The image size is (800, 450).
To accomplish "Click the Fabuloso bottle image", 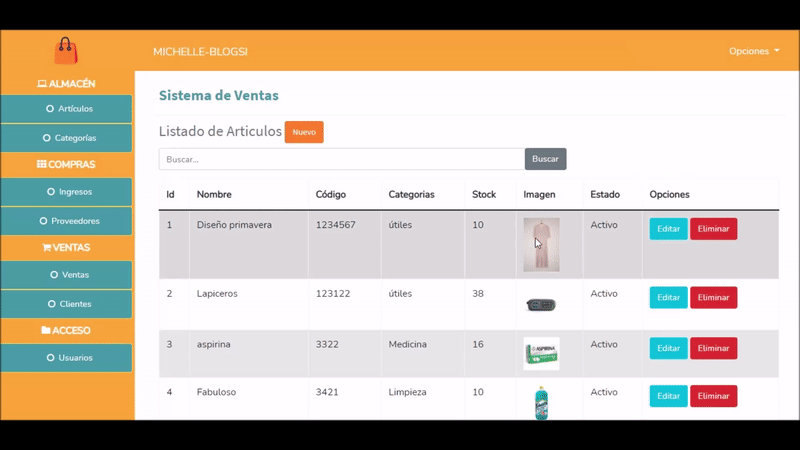I will click(541, 402).
